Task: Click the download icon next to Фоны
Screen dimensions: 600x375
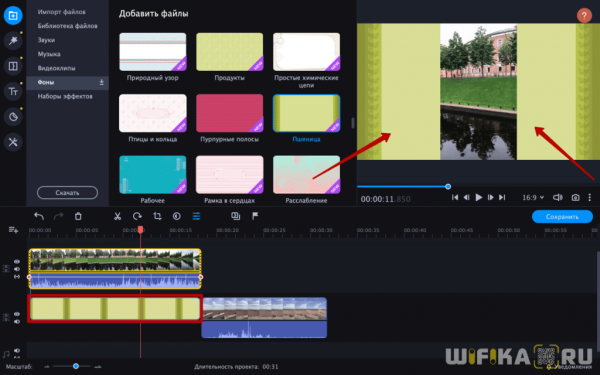Action: click(x=102, y=82)
